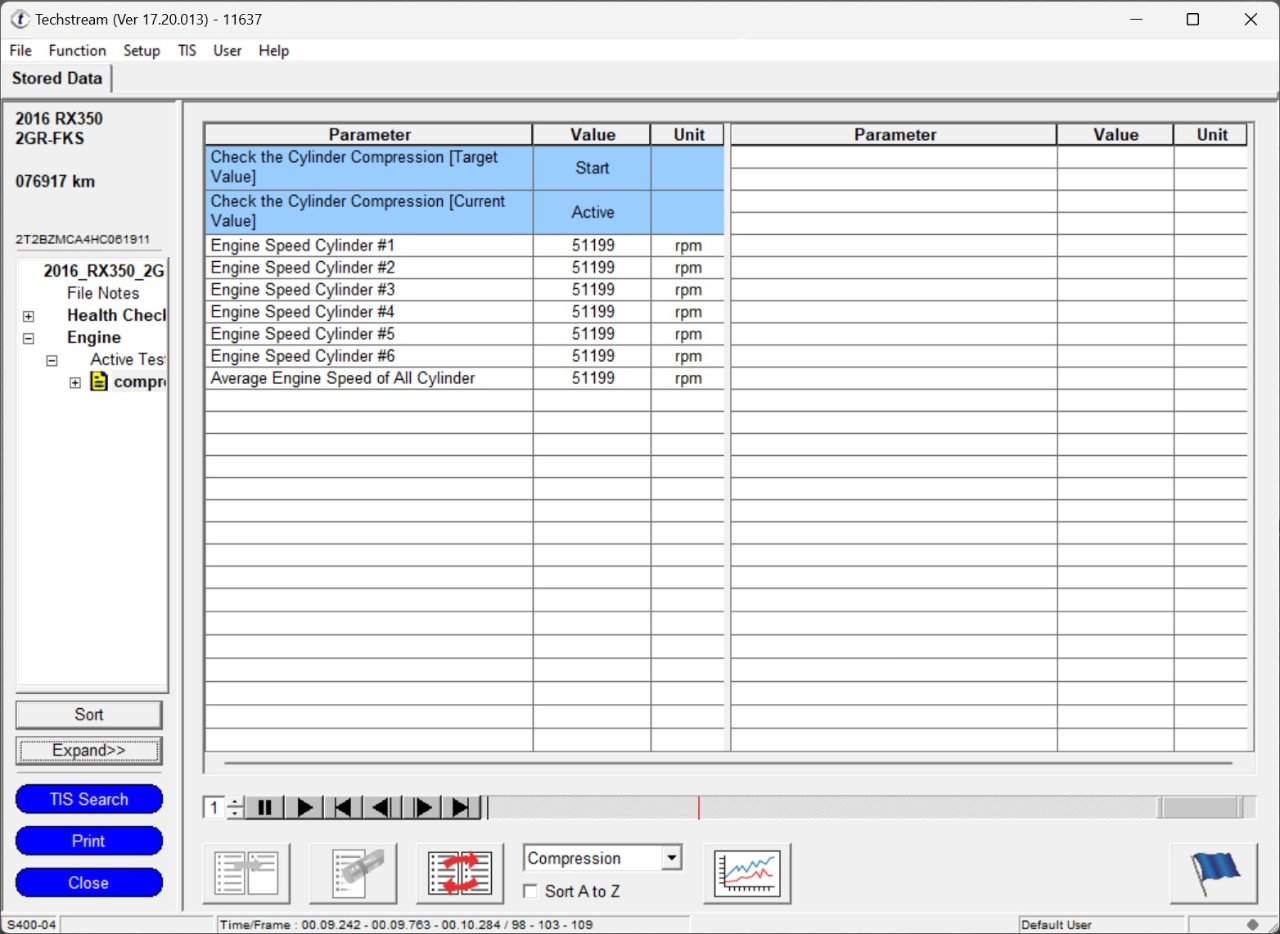This screenshot has height=934, width=1280.
Task: Open the line graph view icon
Action: point(747,873)
